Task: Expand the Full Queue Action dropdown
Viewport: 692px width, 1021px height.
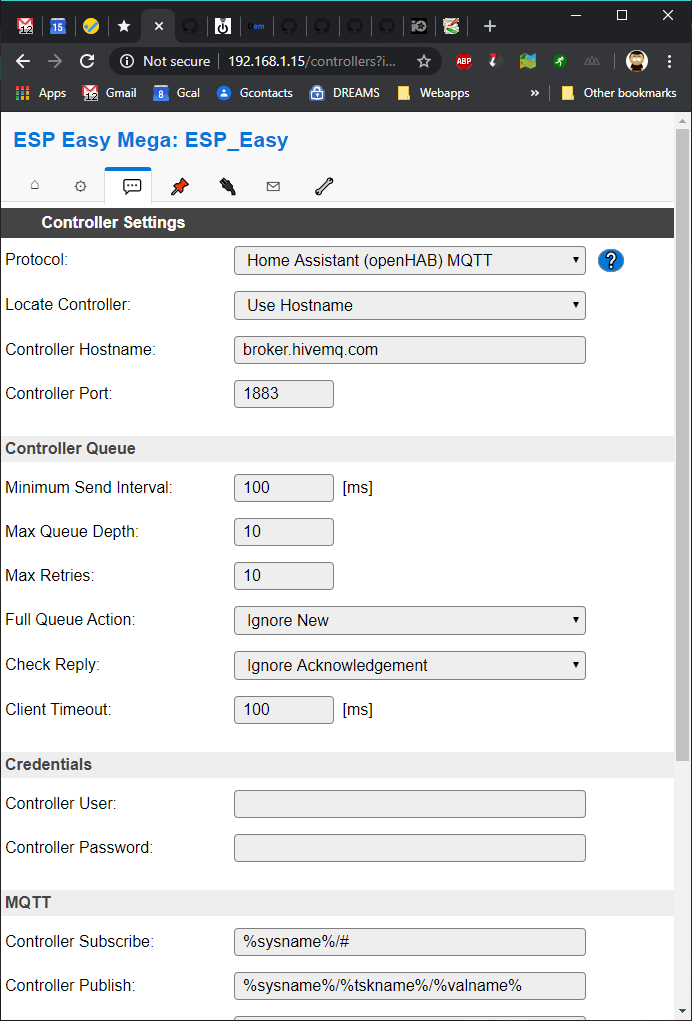Action: tap(410, 621)
